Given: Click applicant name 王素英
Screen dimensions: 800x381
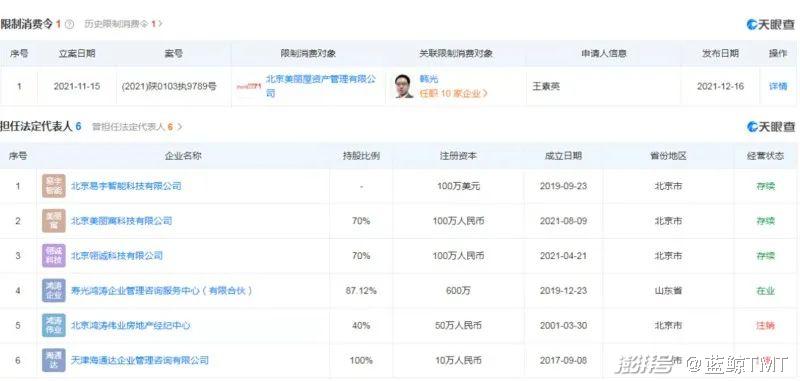Looking at the screenshot, I should coord(546,87).
